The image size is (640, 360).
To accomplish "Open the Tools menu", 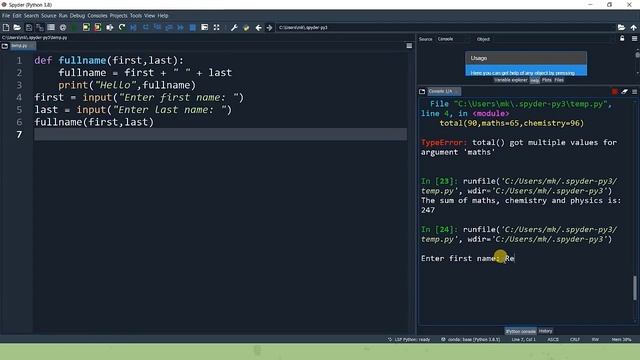I will pyautogui.click(x=136, y=16).
